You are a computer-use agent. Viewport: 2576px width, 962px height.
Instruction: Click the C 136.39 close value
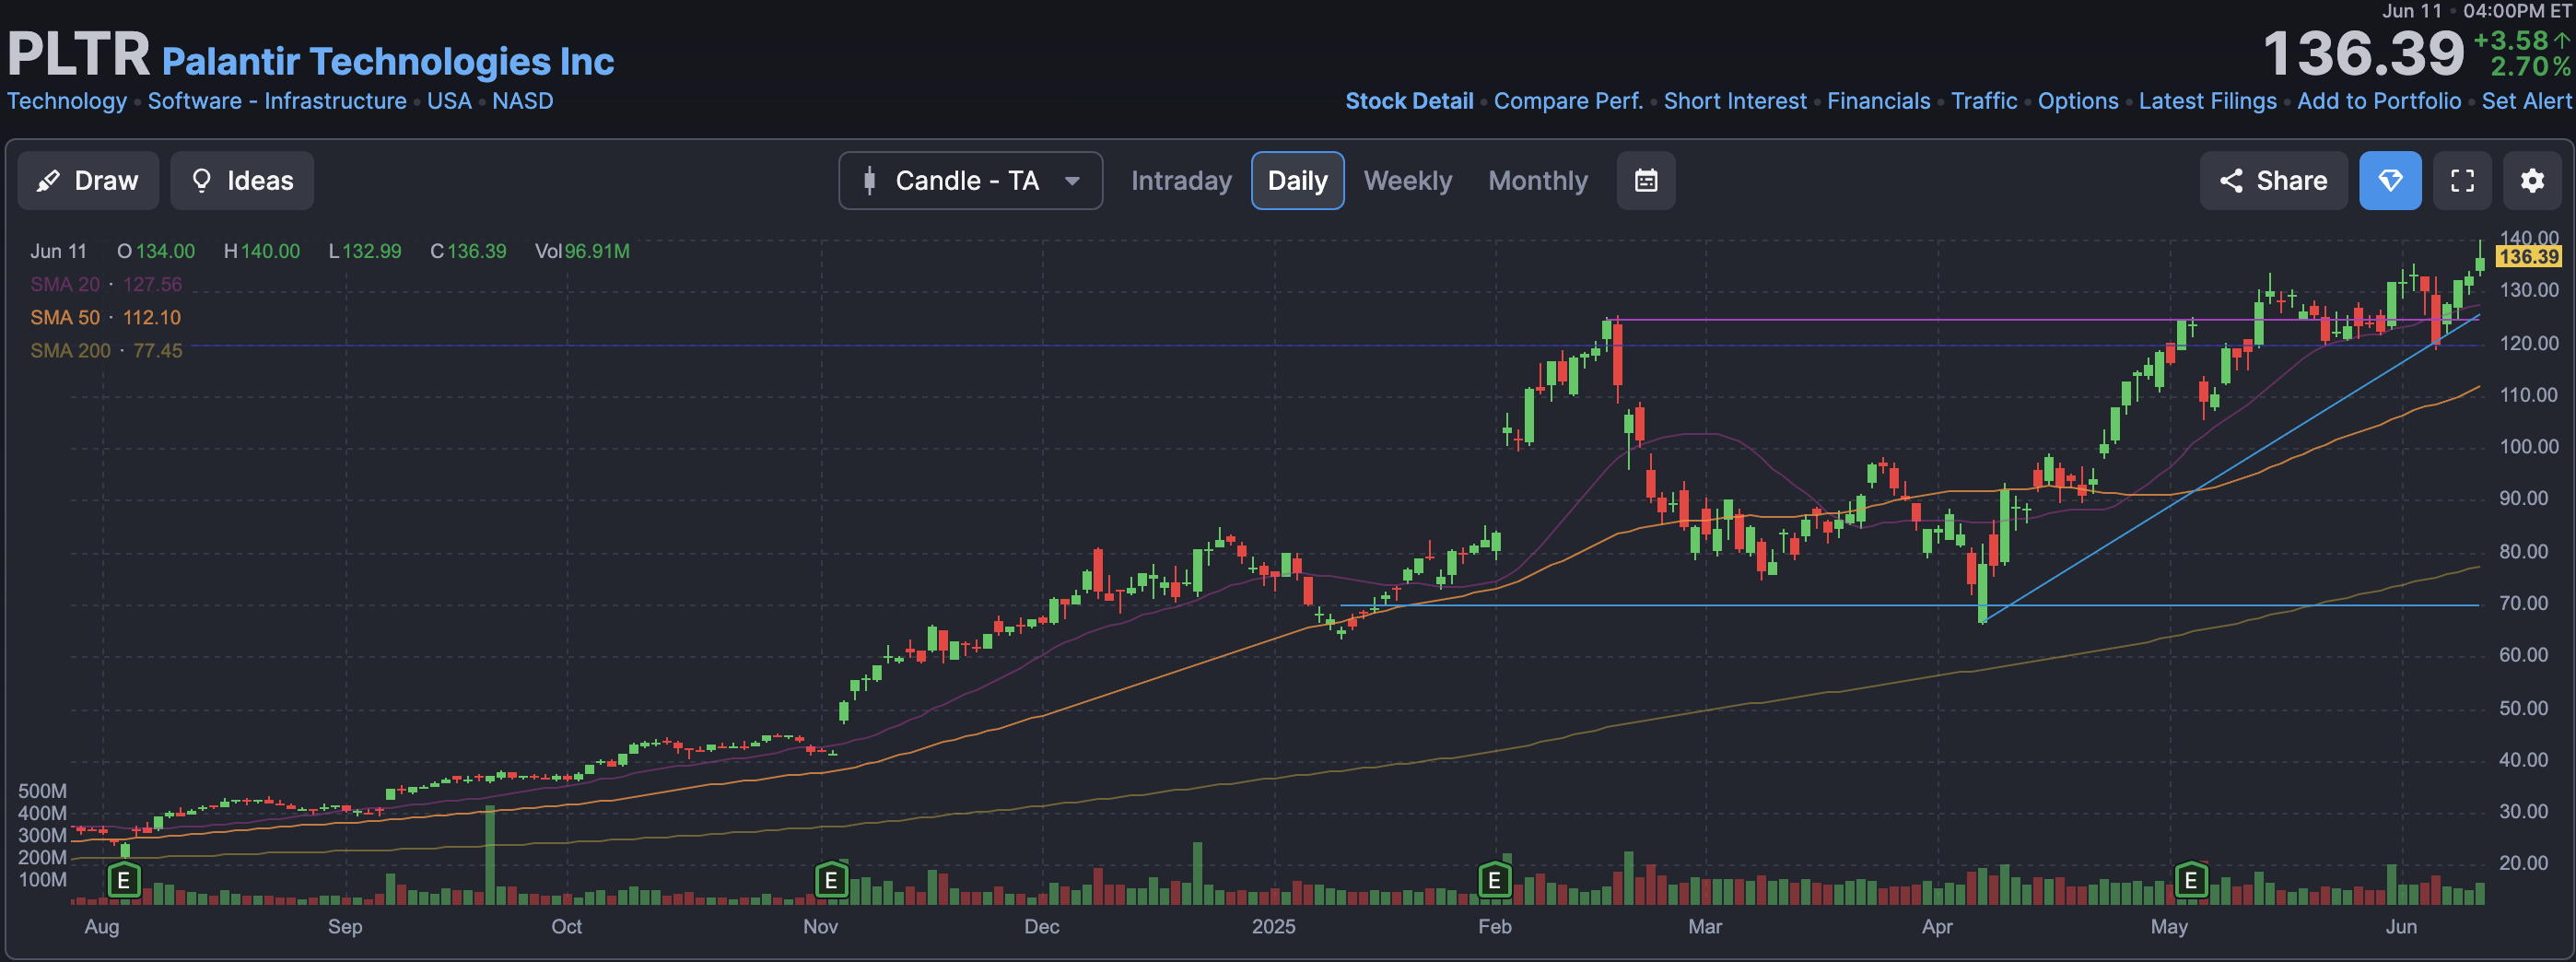pos(468,251)
